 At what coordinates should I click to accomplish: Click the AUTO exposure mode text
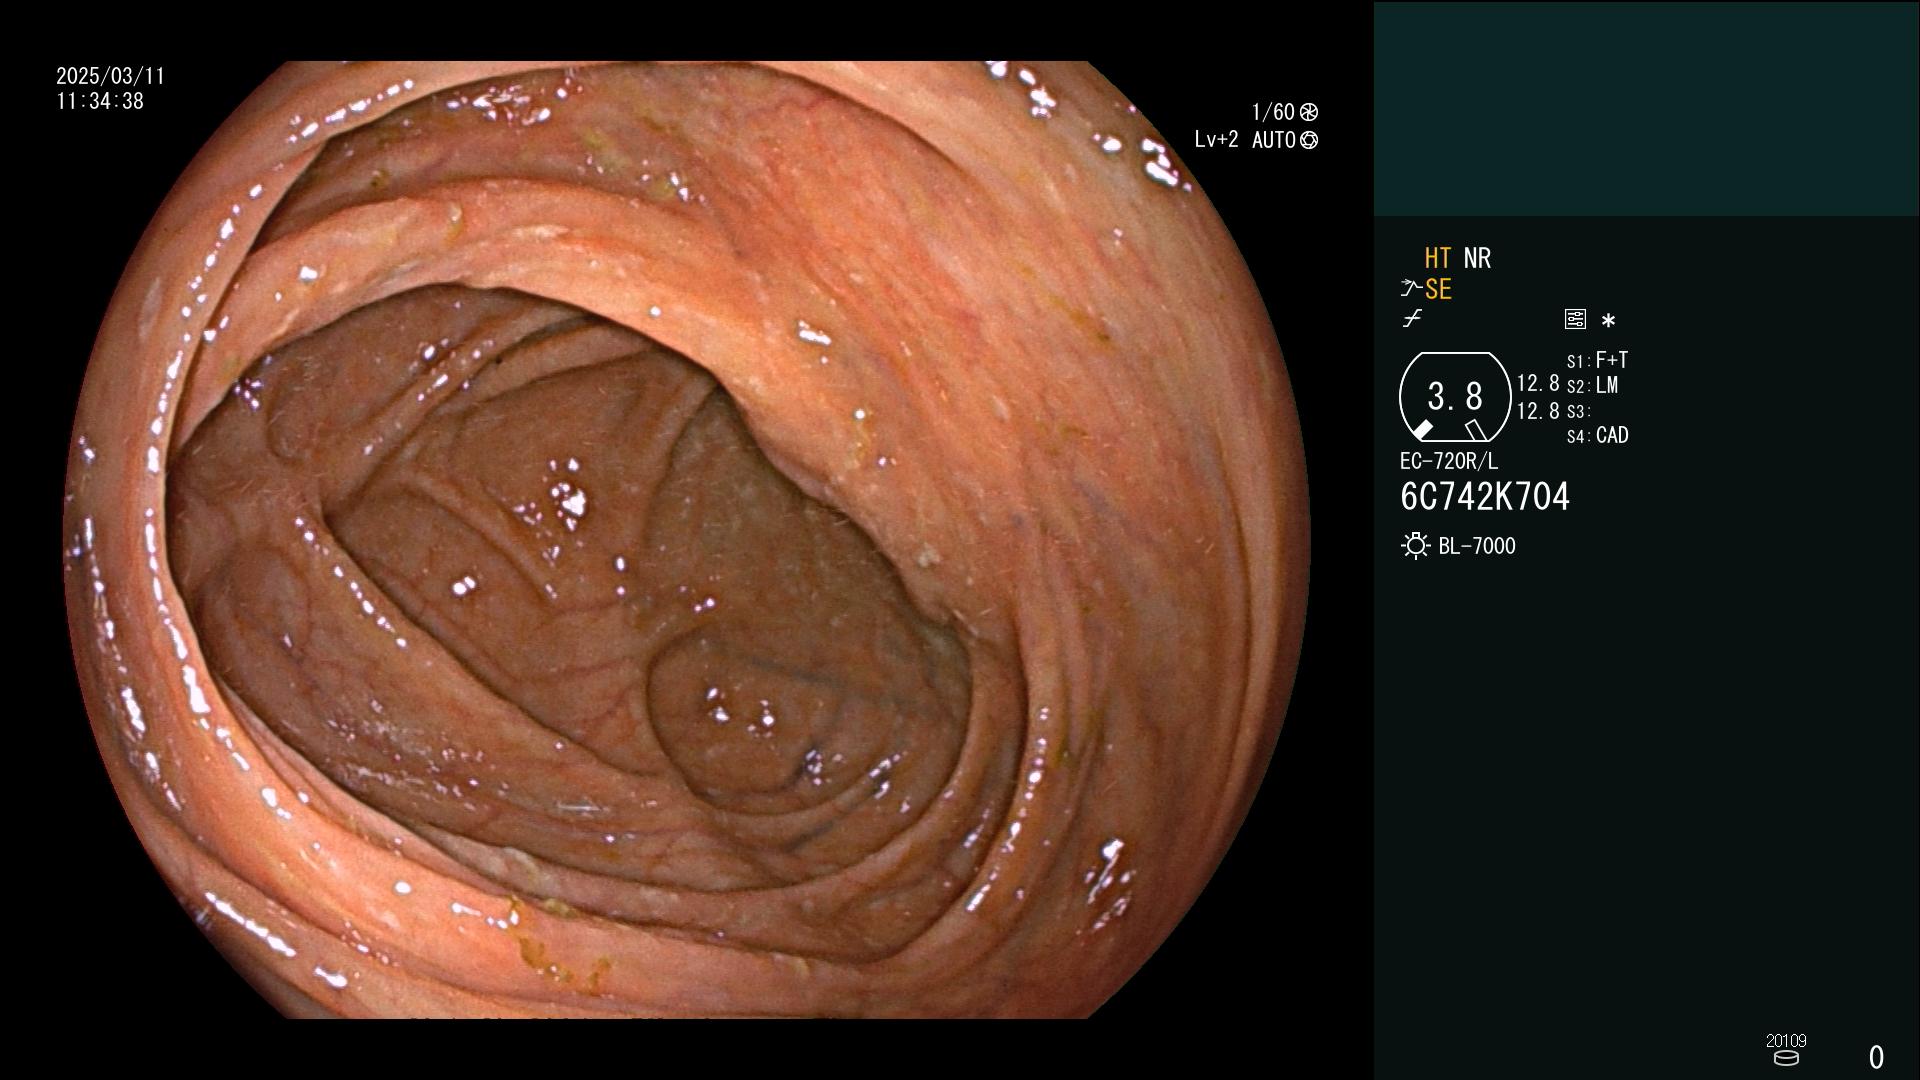pos(1274,140)
